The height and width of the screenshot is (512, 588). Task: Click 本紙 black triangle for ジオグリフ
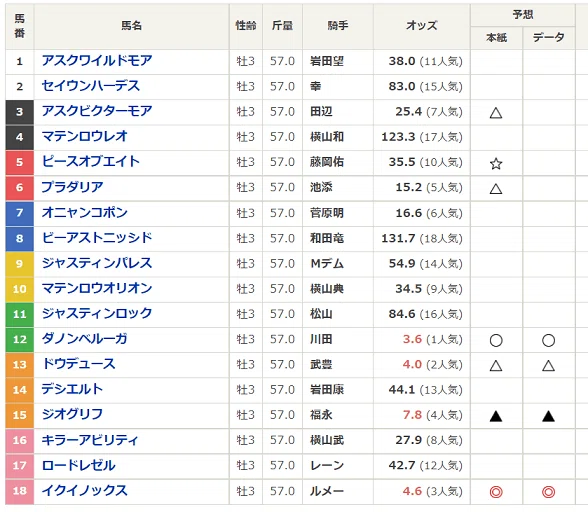coord(496,416)
